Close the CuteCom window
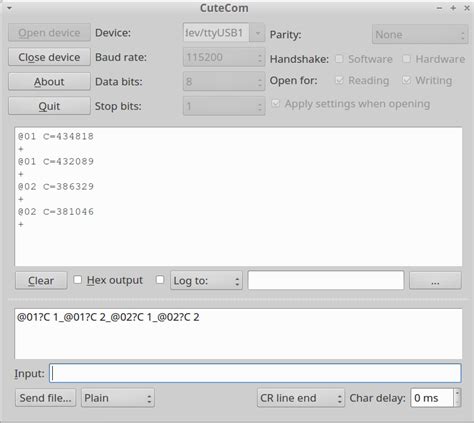Screen dimensions: 474x423 coord(467,8)
